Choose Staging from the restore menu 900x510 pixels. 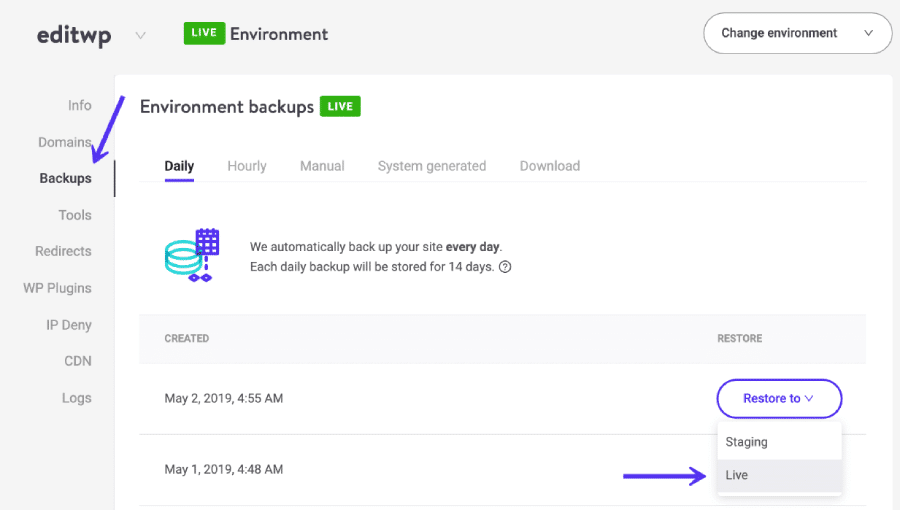pyautogui.click(x=747, y=442)
